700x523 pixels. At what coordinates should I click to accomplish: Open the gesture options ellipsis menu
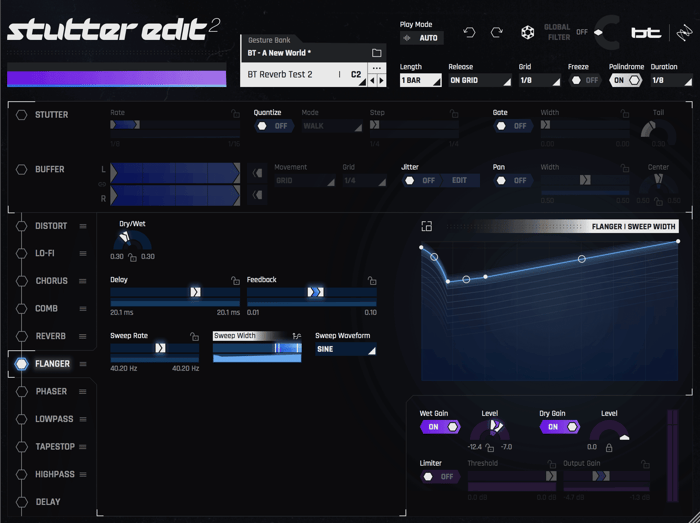(x=377, y=68)
